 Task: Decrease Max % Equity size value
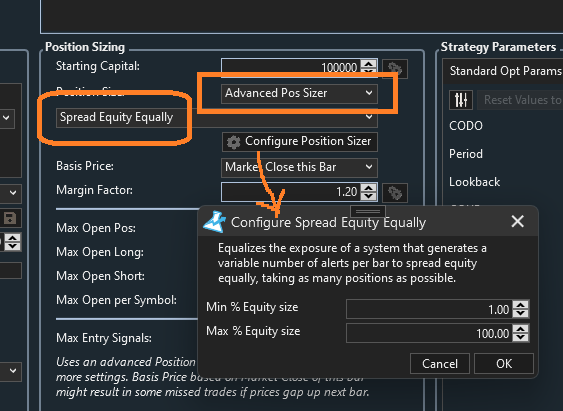coord(521,337)
